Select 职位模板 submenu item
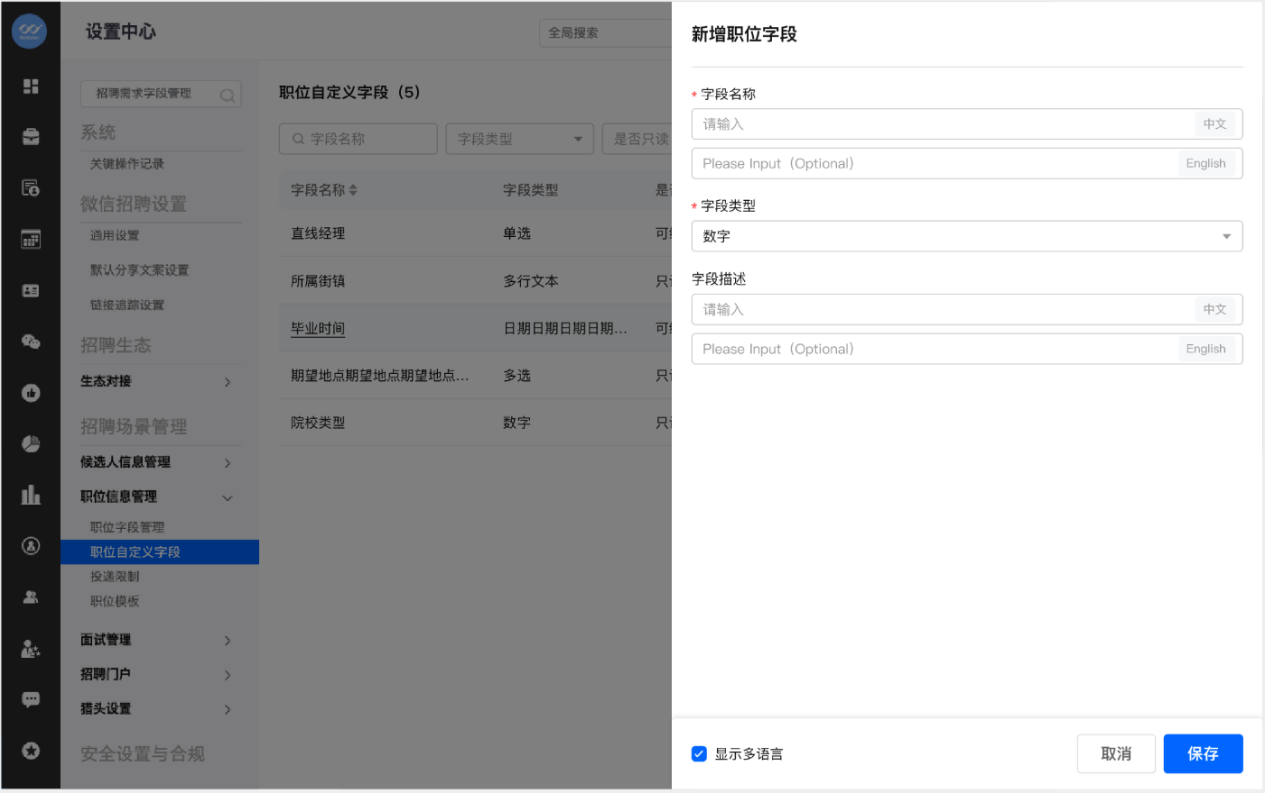Screen dimensions: 1265x793 (x=115, y=601)
